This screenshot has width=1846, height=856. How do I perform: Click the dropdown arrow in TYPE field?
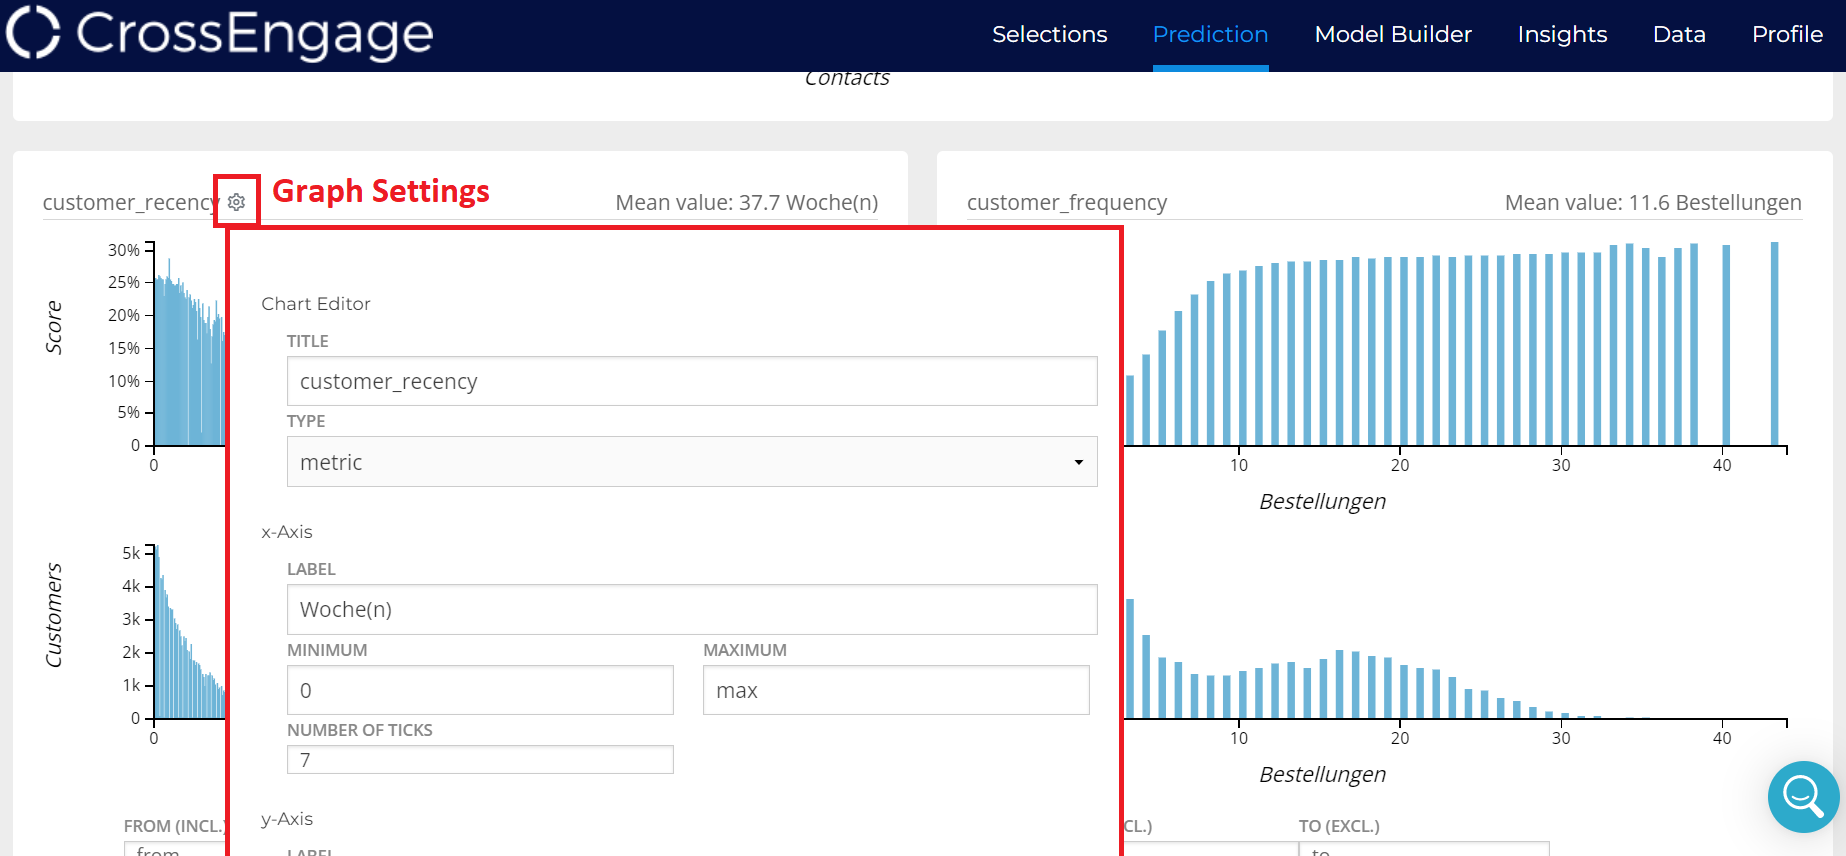(x=1078, y=462)
